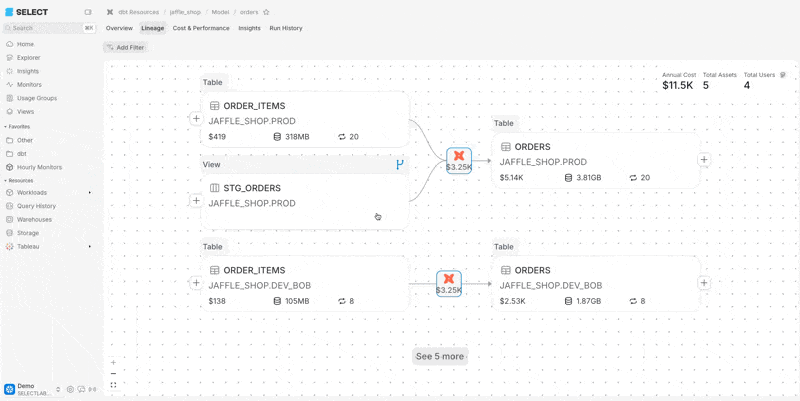Zoom out on the lineage canvas
Viewport: 800px width, 401px height.
pos(113,374)
